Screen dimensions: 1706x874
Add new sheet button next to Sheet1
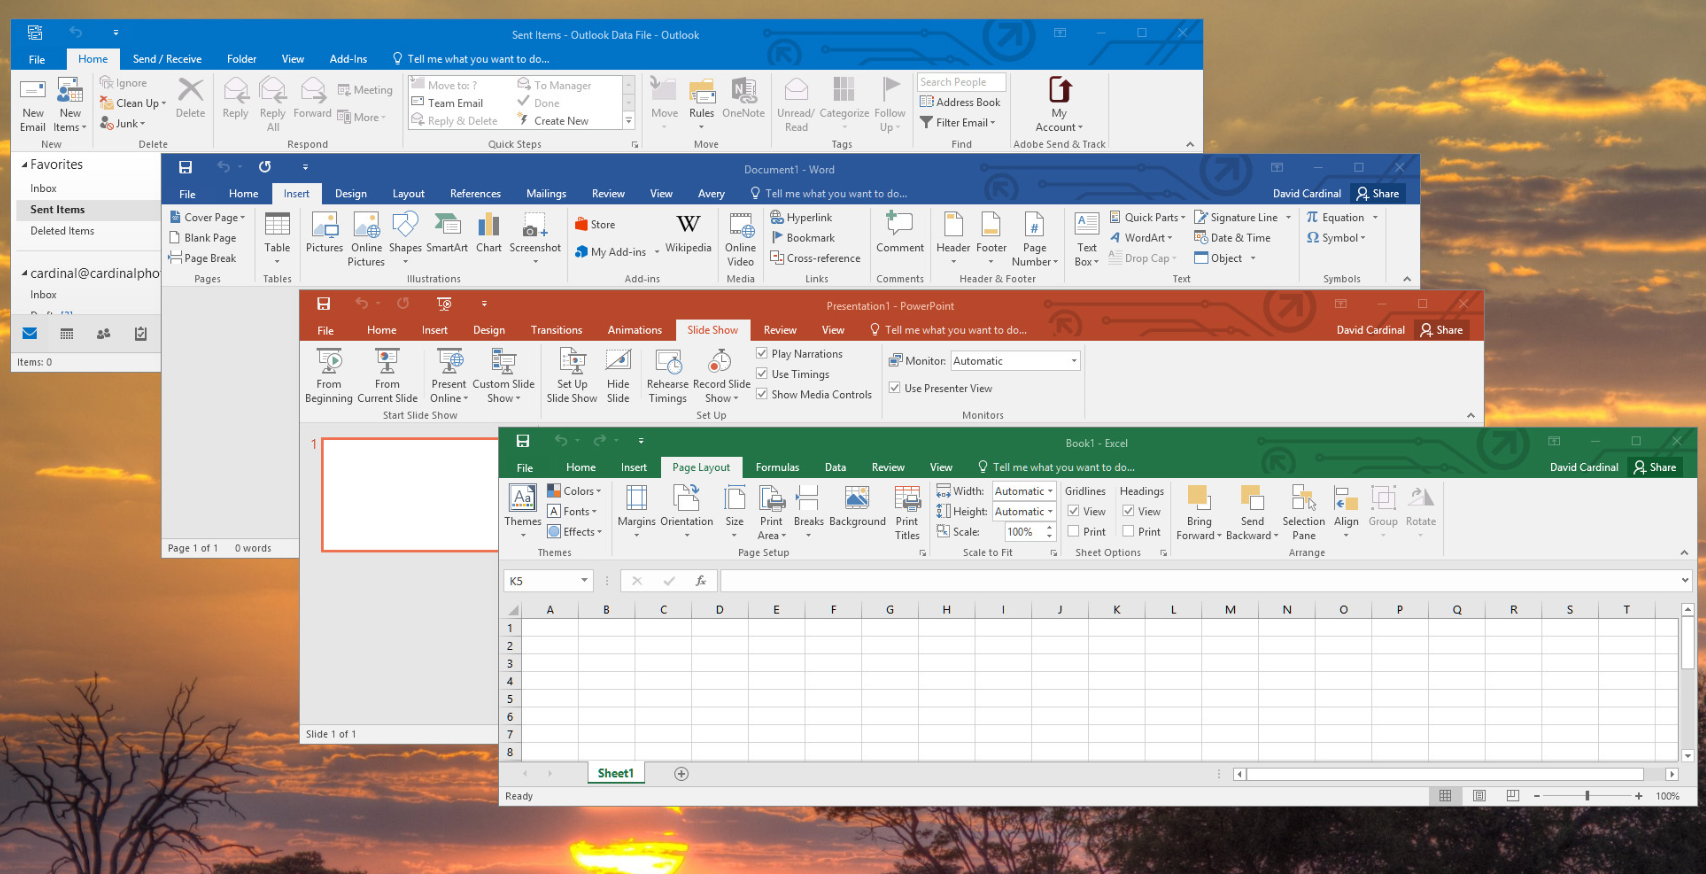[x=681, y=773]
